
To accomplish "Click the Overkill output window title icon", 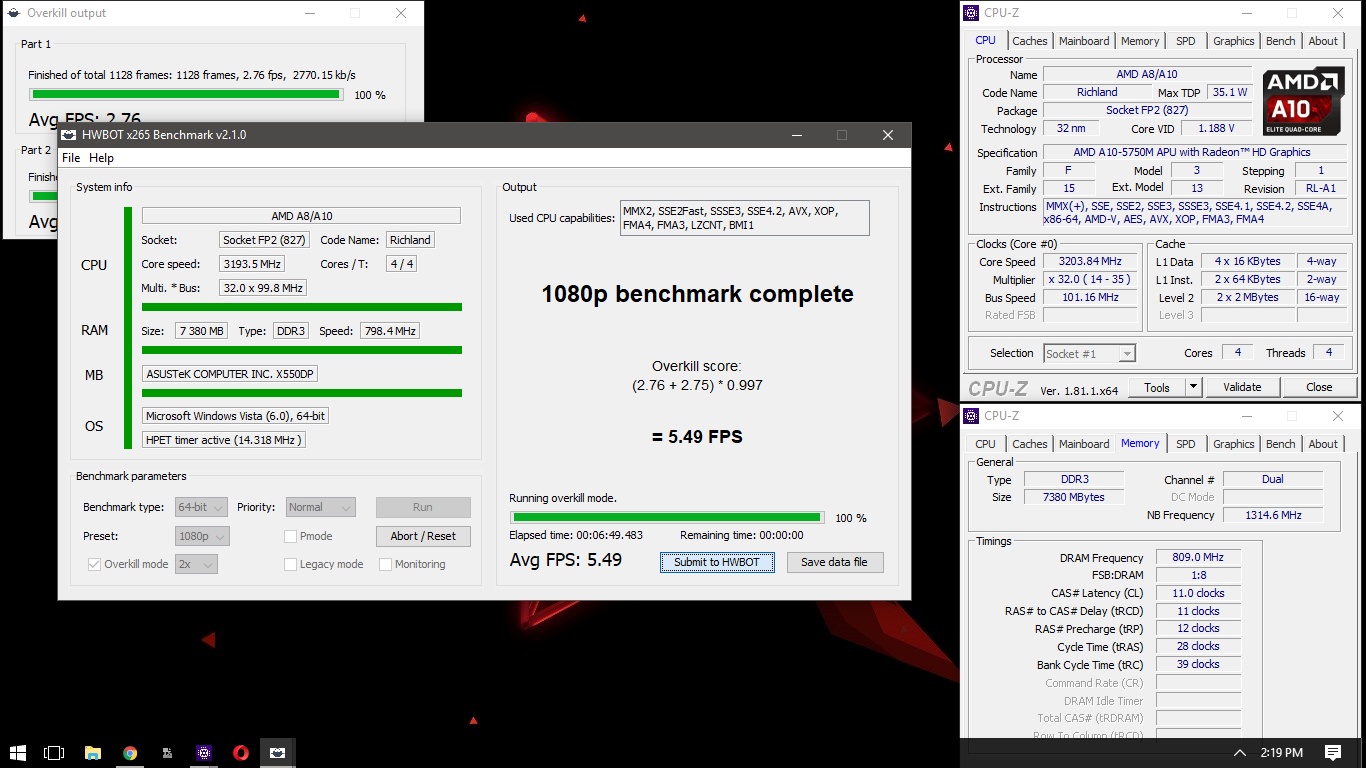I will point(13,13).
